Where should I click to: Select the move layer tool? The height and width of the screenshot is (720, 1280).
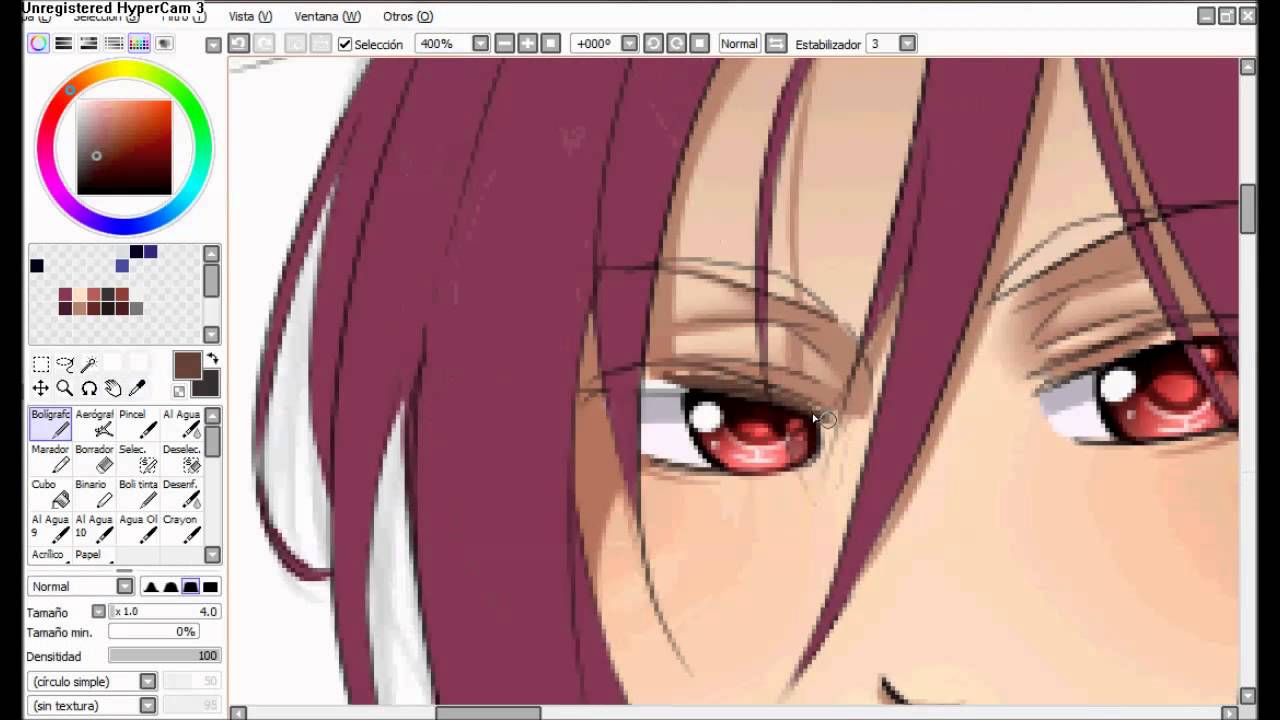pos(41,388)
